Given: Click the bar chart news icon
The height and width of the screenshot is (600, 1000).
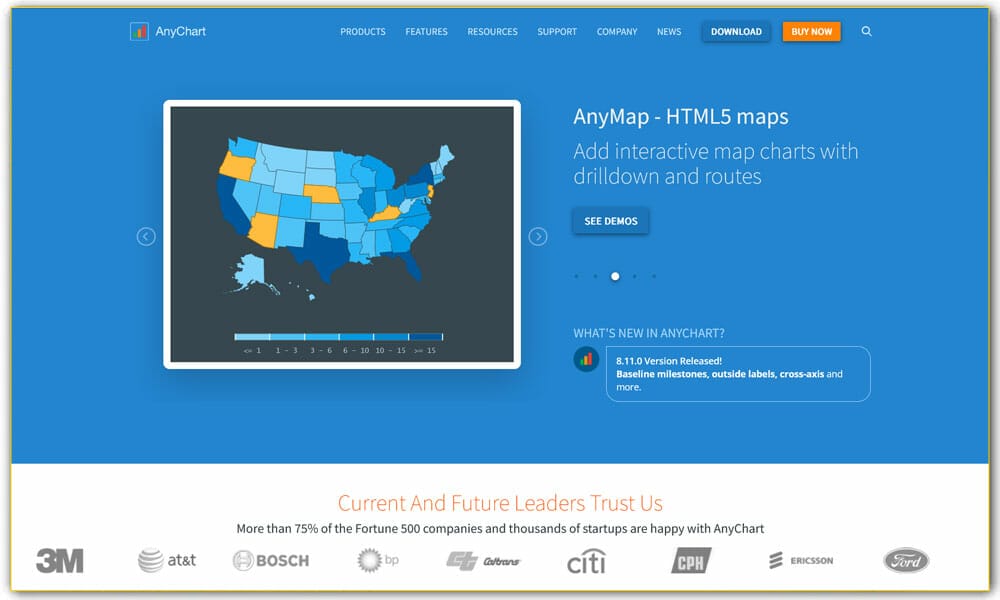Looking at the screenshot, I should (586, 359).
